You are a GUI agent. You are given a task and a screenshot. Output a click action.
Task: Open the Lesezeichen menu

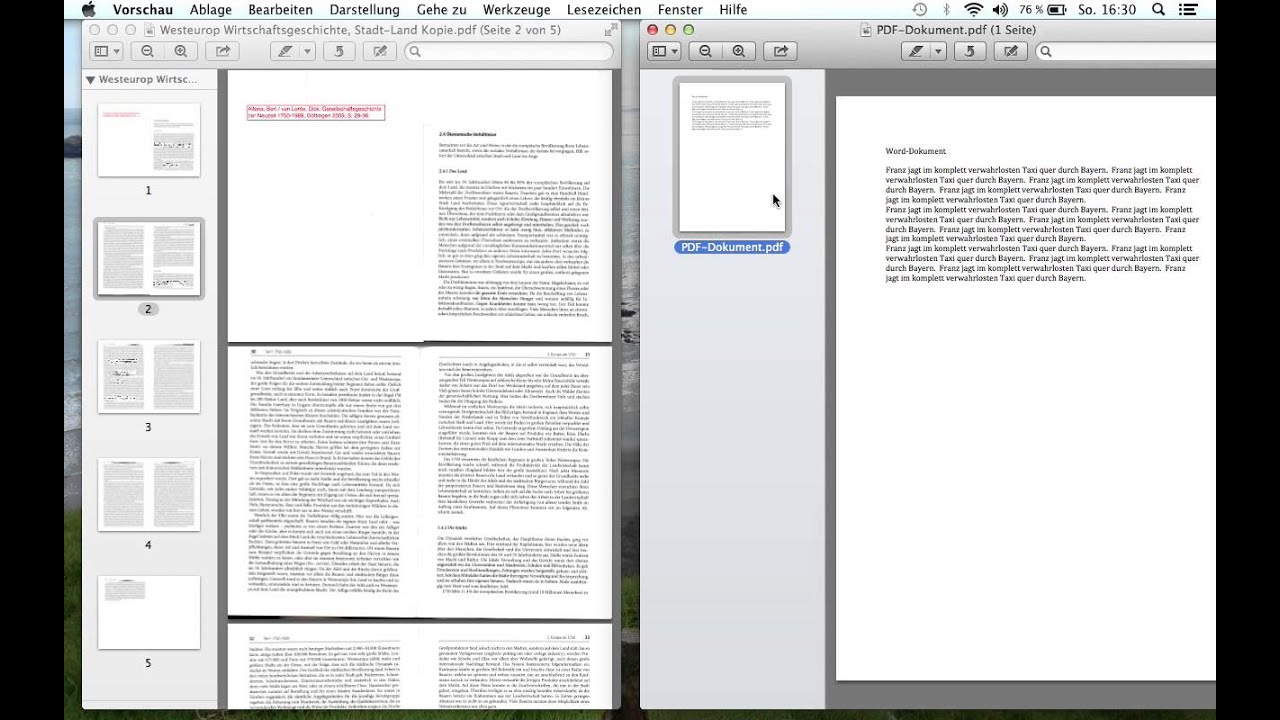pos(604,10)
